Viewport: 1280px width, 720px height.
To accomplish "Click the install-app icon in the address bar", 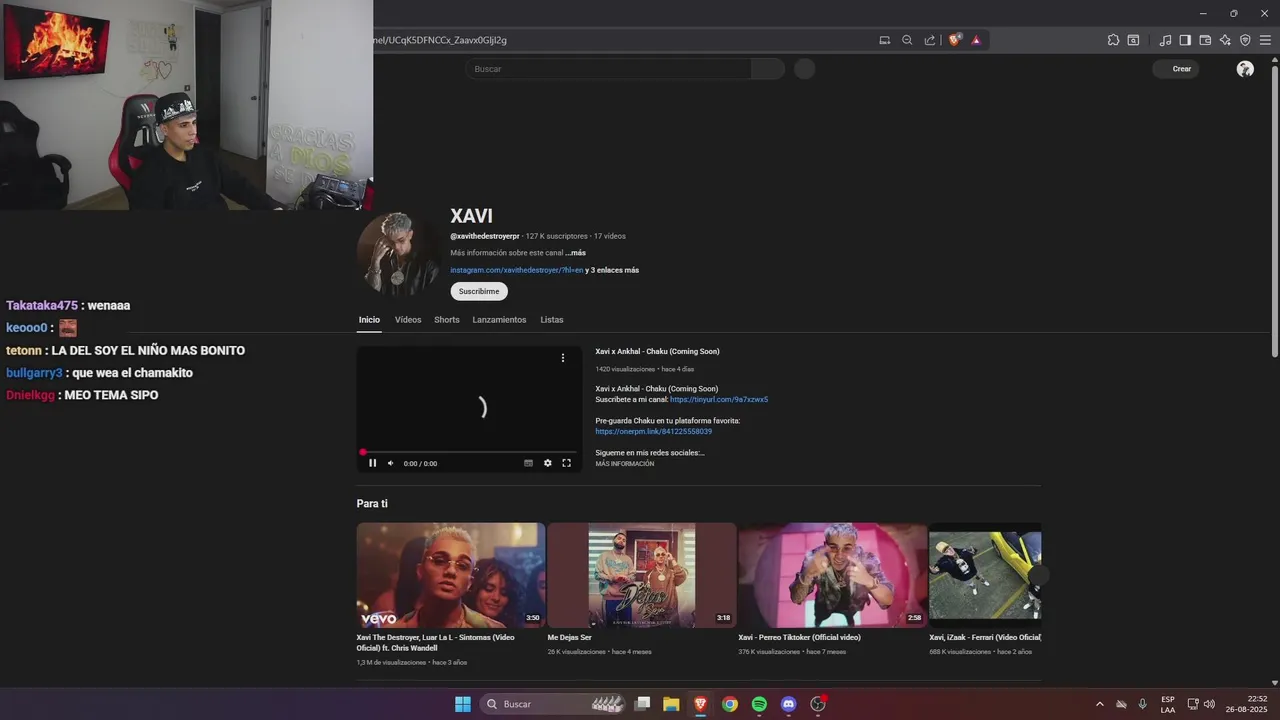I will [x=884, y=40].
